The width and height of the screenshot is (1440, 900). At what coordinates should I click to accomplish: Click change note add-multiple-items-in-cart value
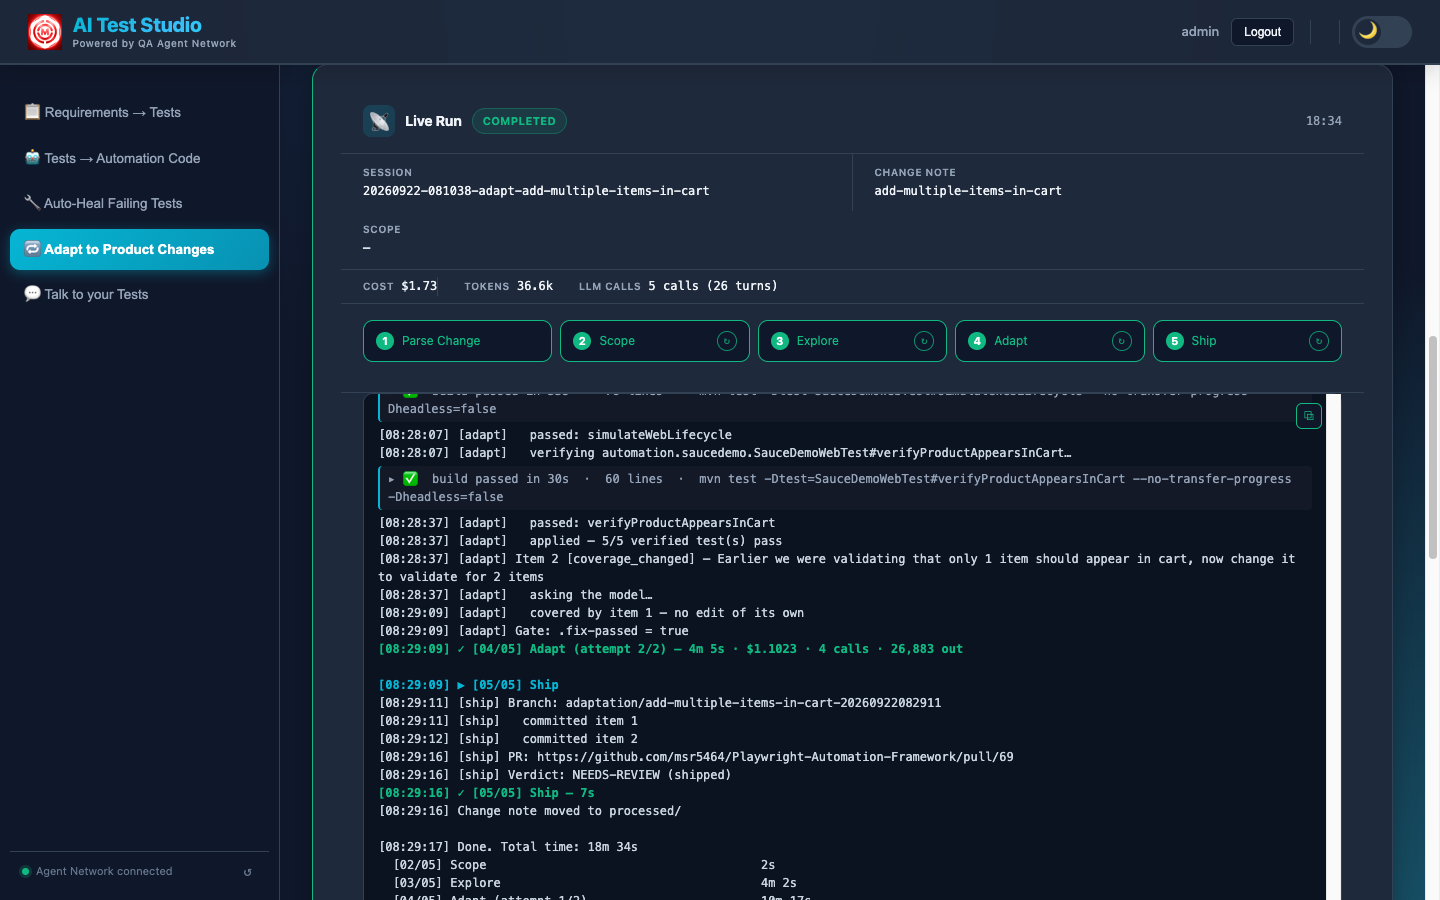click(x=968, y=191)
